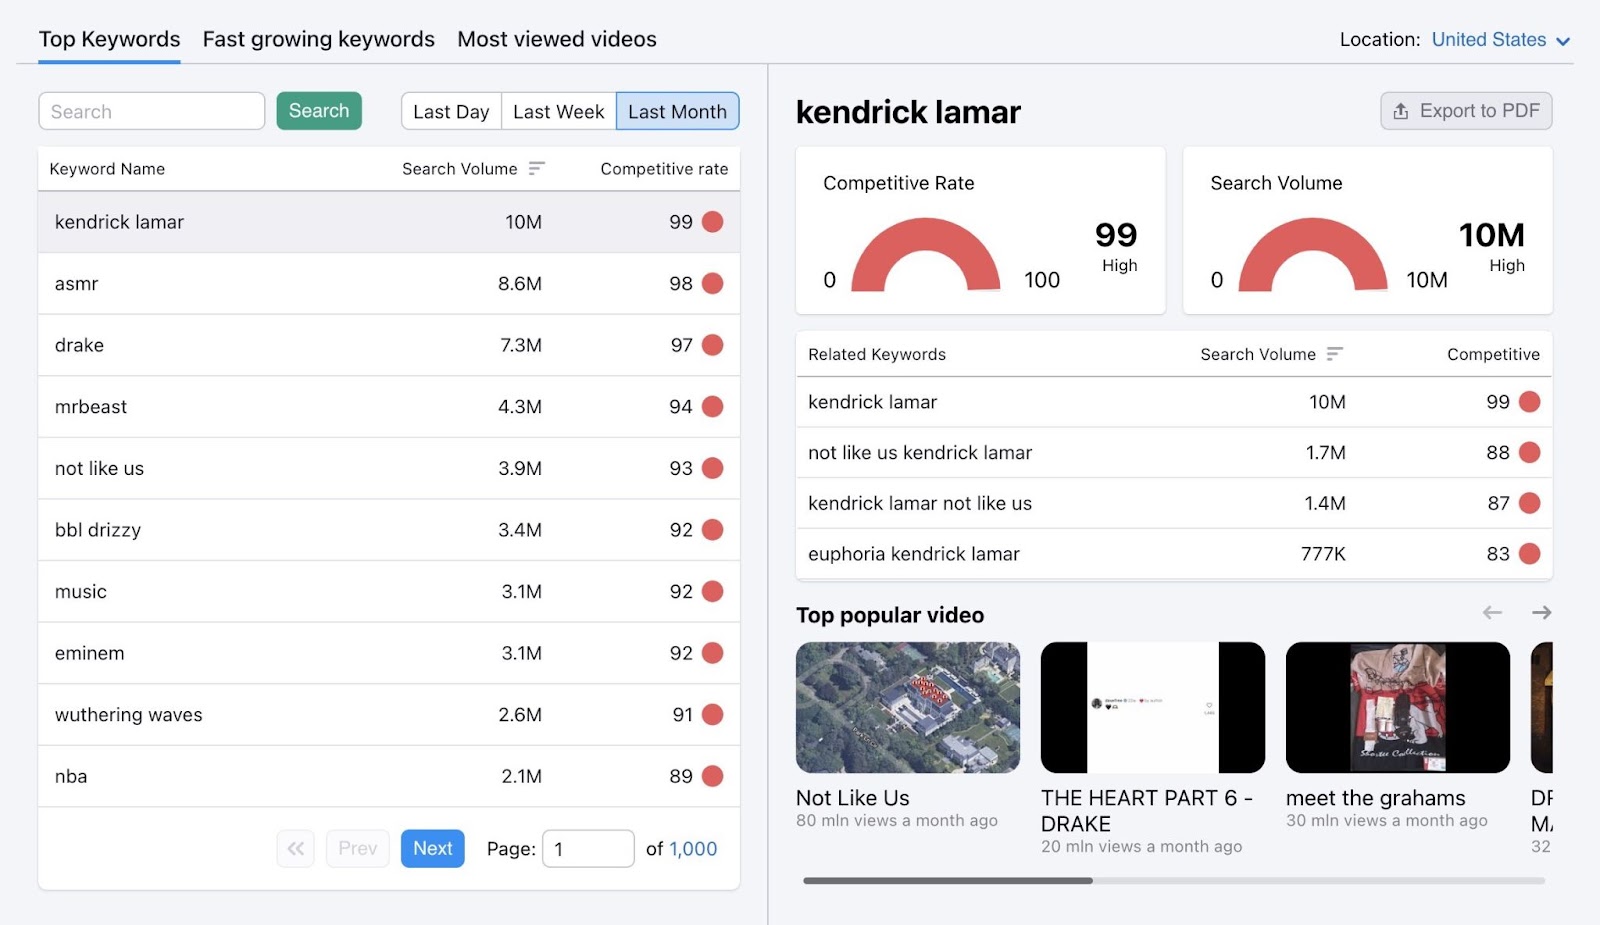Switch to Fast growing keywords tab

[318, 39]
